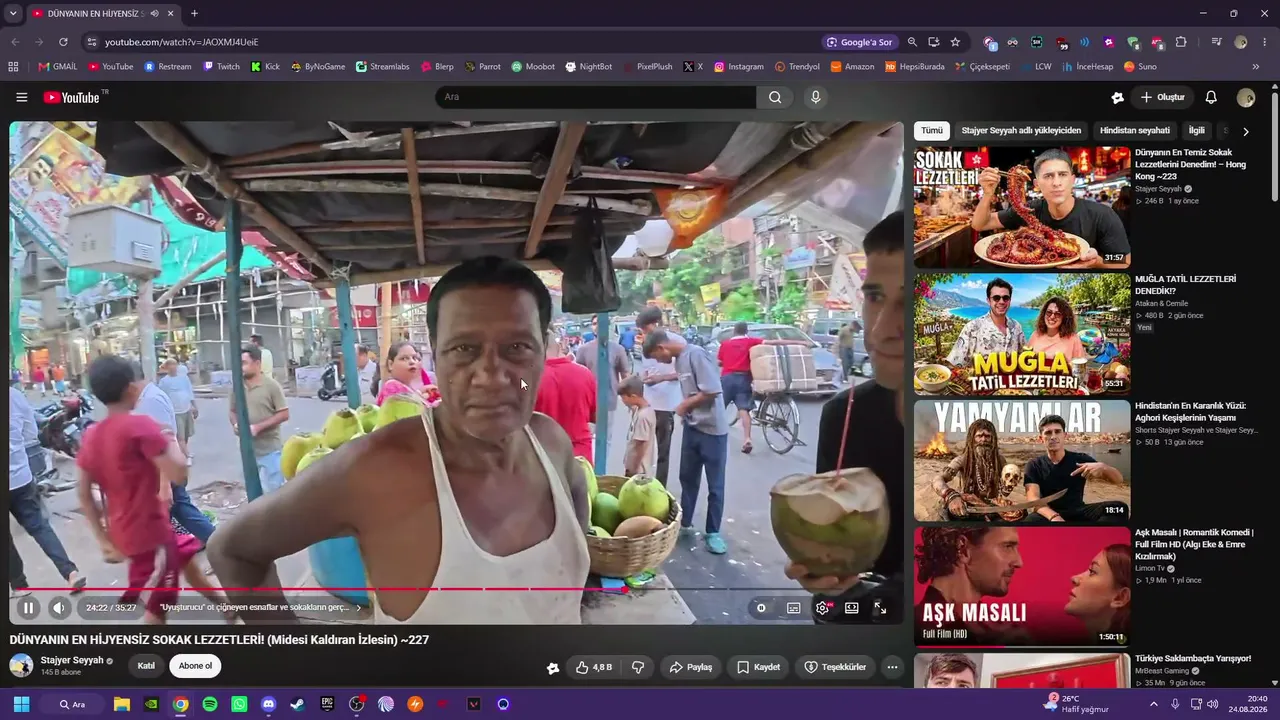Click the Paylaş share button
1280x720 pixels.
691,667
